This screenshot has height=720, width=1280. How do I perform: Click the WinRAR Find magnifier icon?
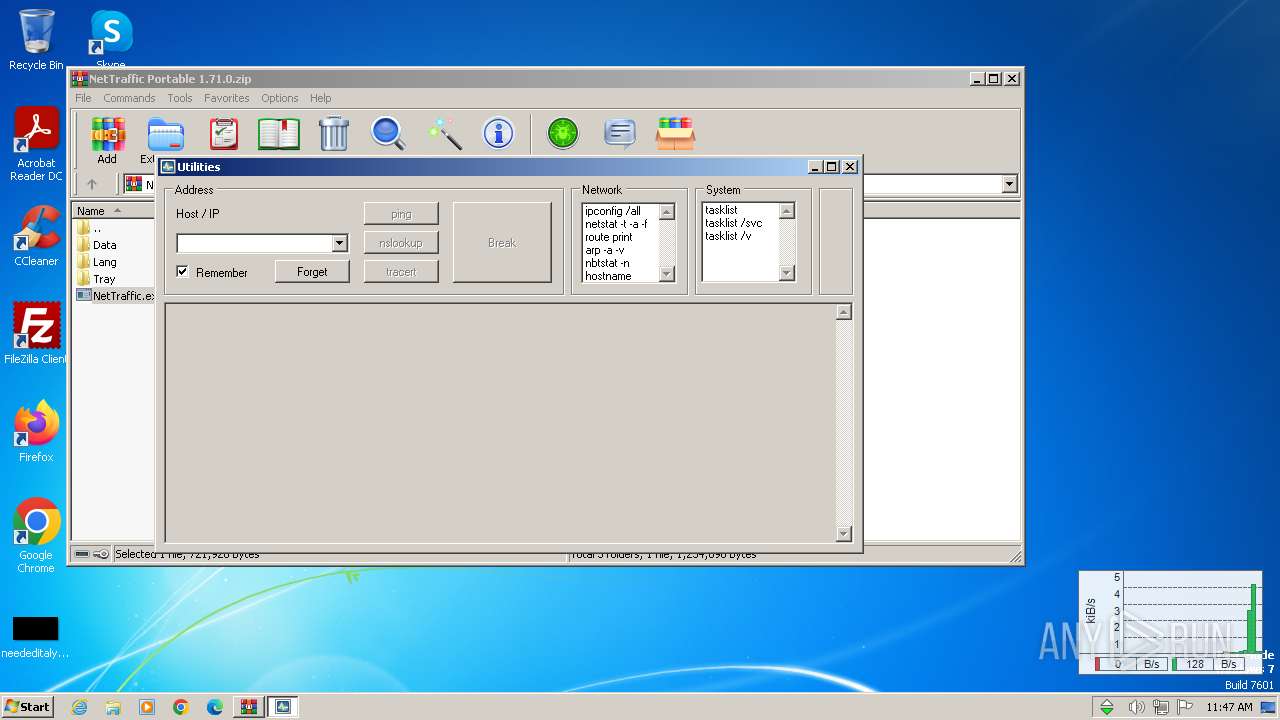(x=388, y=133)
